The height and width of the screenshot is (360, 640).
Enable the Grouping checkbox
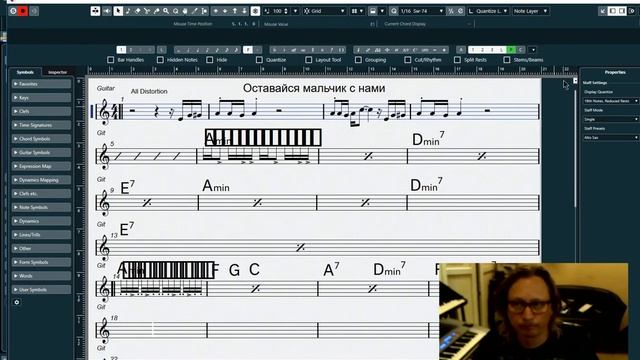[358, 60]
